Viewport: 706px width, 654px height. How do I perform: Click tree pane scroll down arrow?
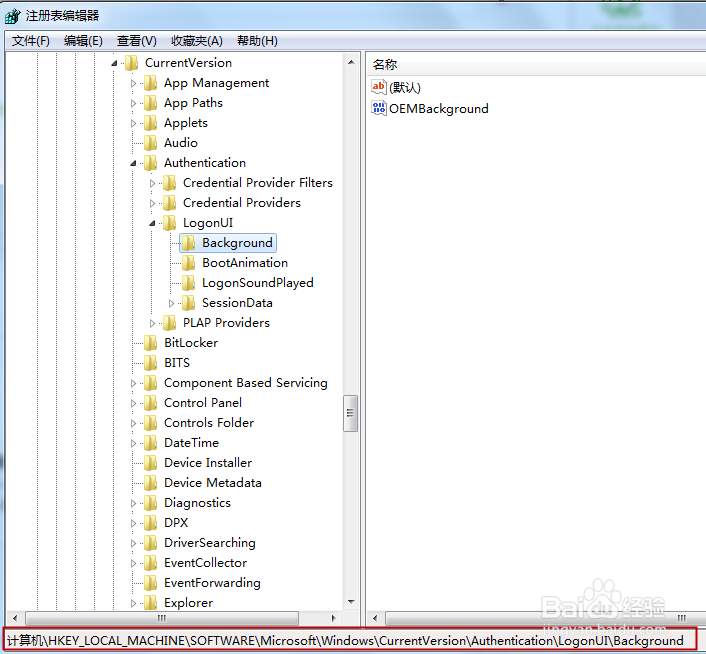(351, 602)
